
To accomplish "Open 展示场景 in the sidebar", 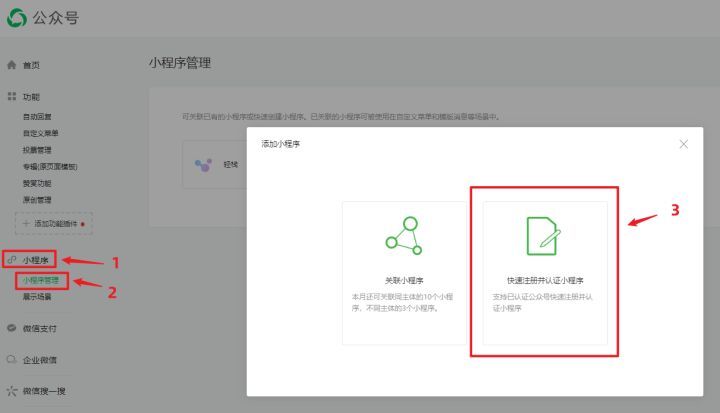I will 37,297.
